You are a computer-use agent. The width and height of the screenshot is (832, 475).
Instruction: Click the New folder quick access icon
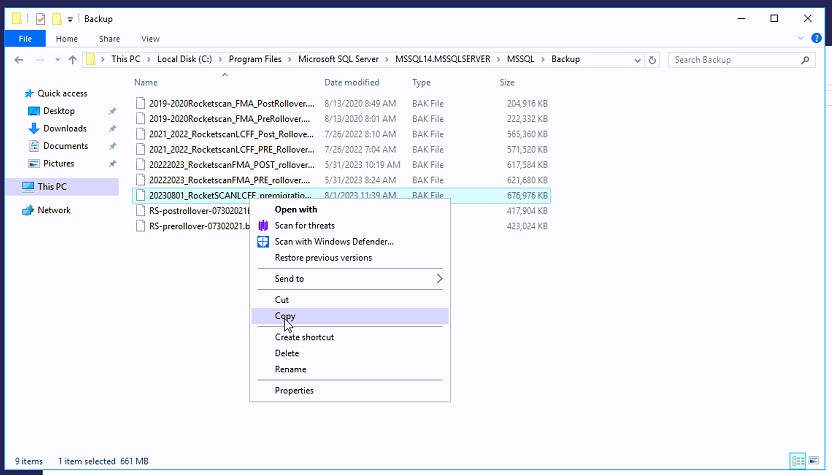[57, 19]
